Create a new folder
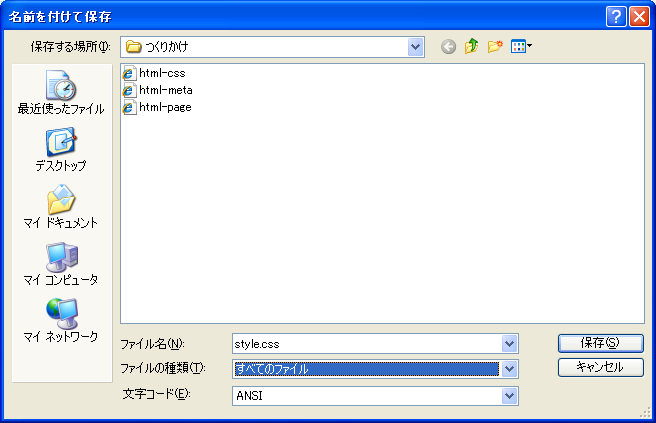The image size is (656, 423). (495, 46)
